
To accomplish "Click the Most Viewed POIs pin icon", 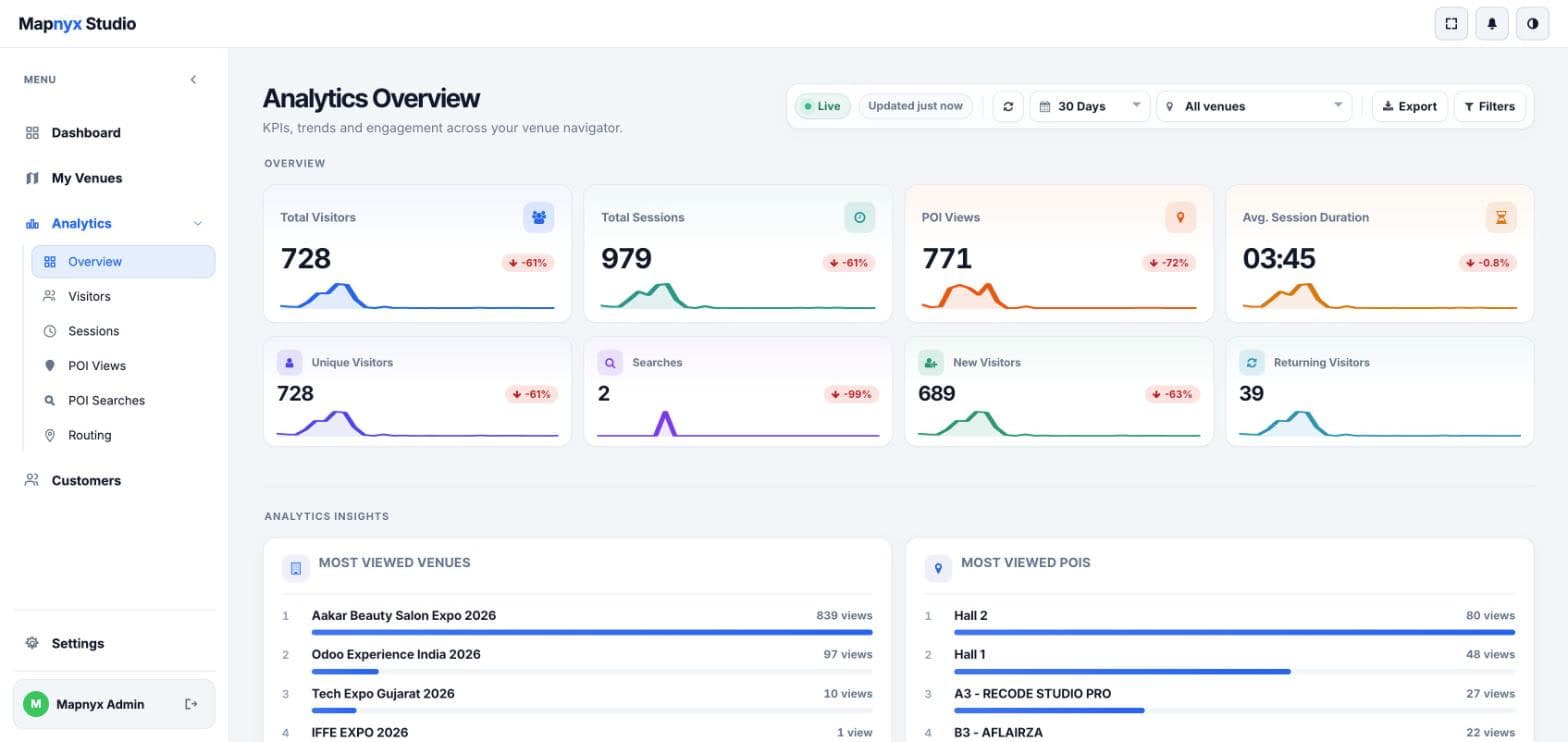I will click(x=938, y=568).
